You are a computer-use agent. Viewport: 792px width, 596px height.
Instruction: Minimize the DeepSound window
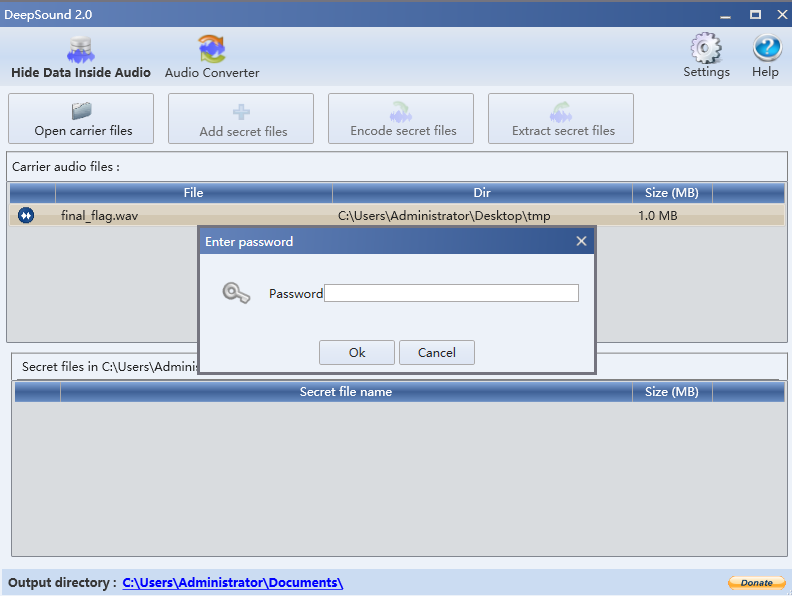tap(725, 15)
